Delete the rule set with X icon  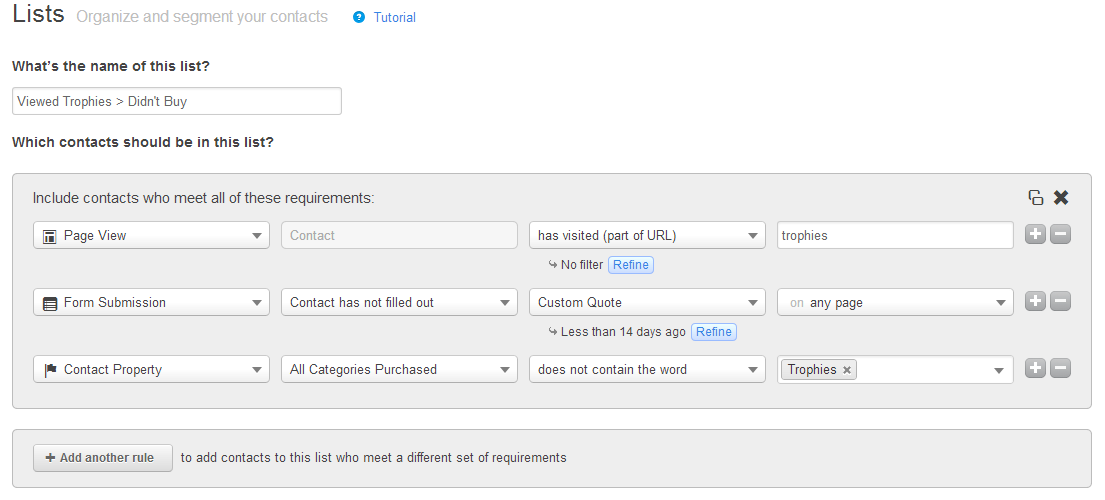pyautogui.click(x=1061, y=198)
